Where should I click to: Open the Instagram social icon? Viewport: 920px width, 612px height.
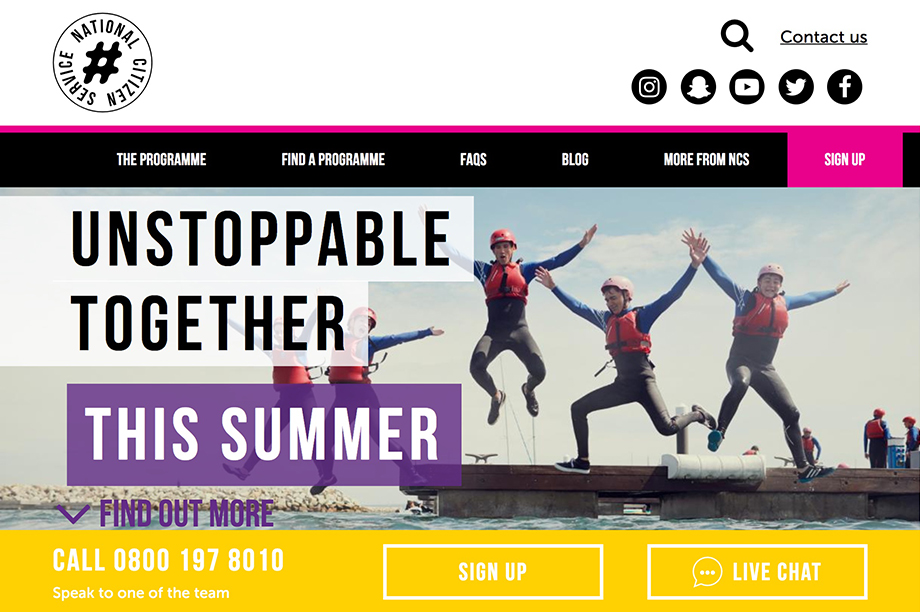(x=649, y=87)
